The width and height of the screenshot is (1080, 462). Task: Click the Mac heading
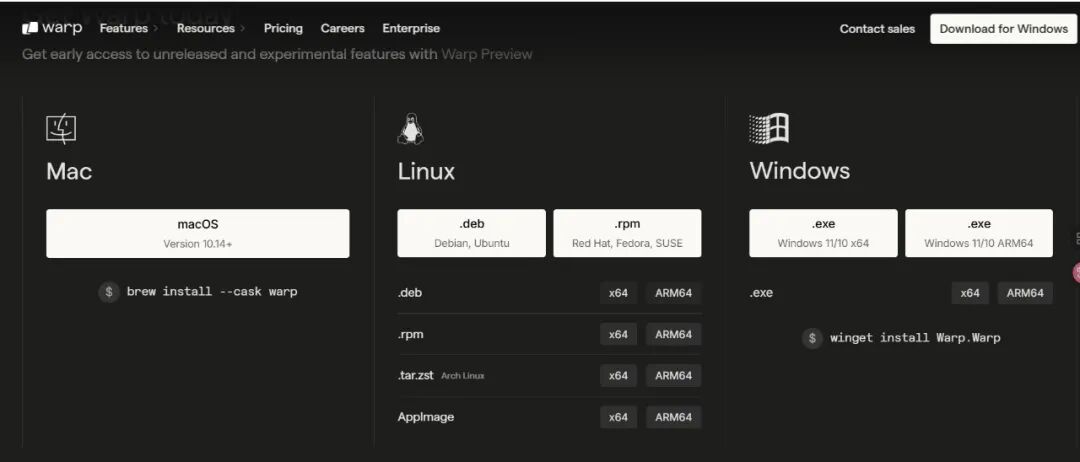pyautogui.click(x=69, y=171)
